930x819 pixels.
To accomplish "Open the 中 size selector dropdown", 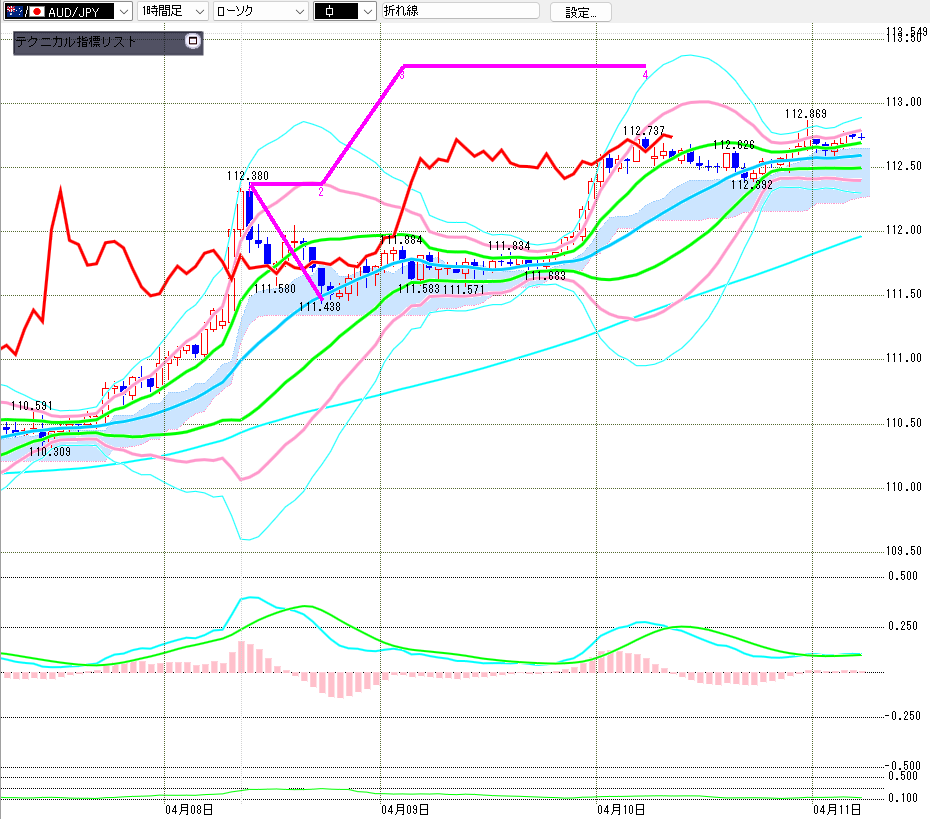I will 367,12.
